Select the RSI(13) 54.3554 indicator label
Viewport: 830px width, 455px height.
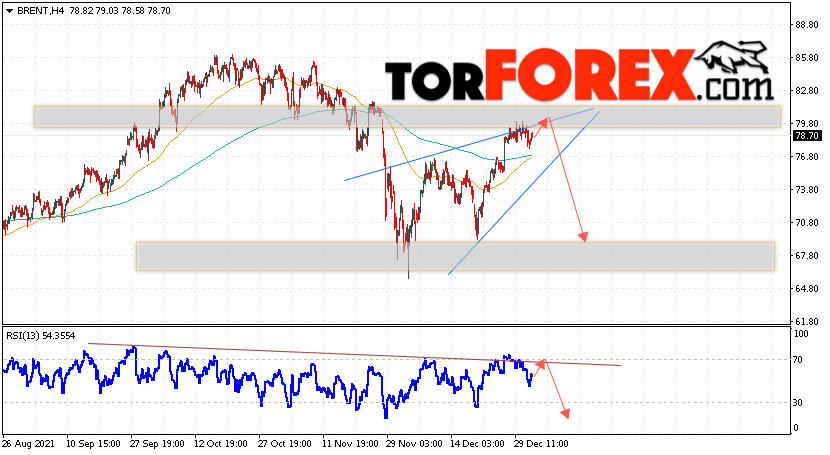click(41, 335)
